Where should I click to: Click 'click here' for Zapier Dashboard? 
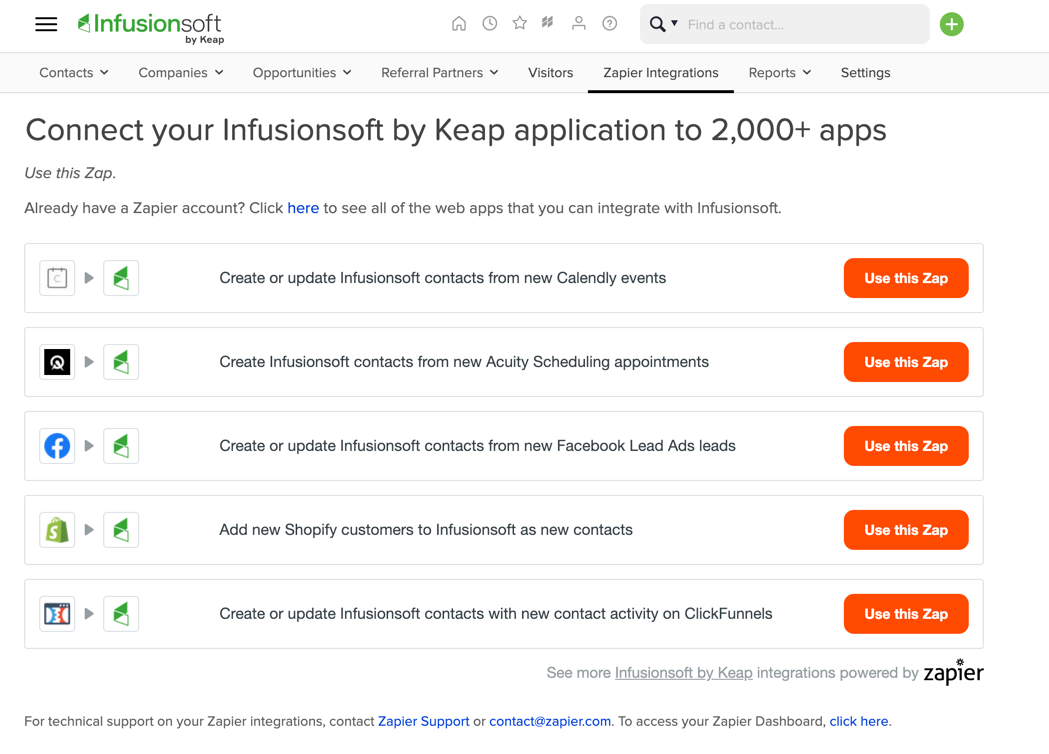click(859, 721)
